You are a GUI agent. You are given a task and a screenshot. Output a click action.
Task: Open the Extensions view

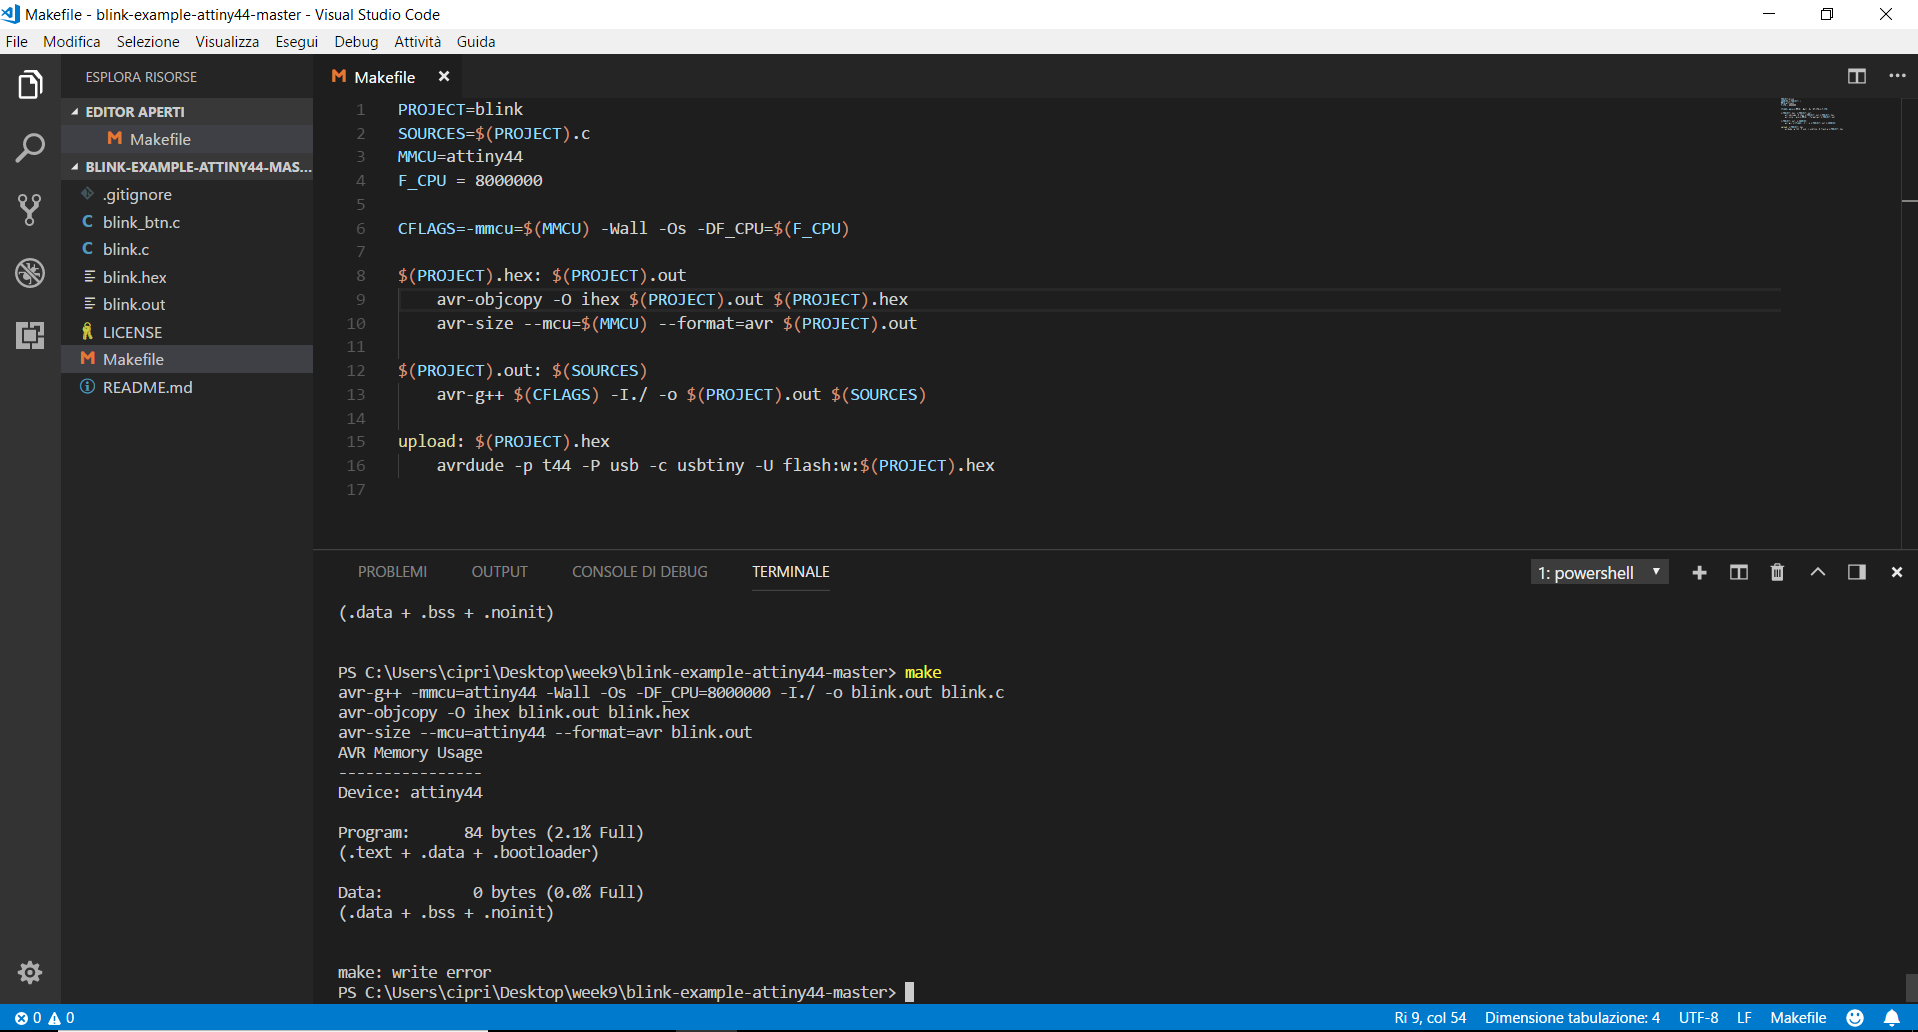click(30, 335)
